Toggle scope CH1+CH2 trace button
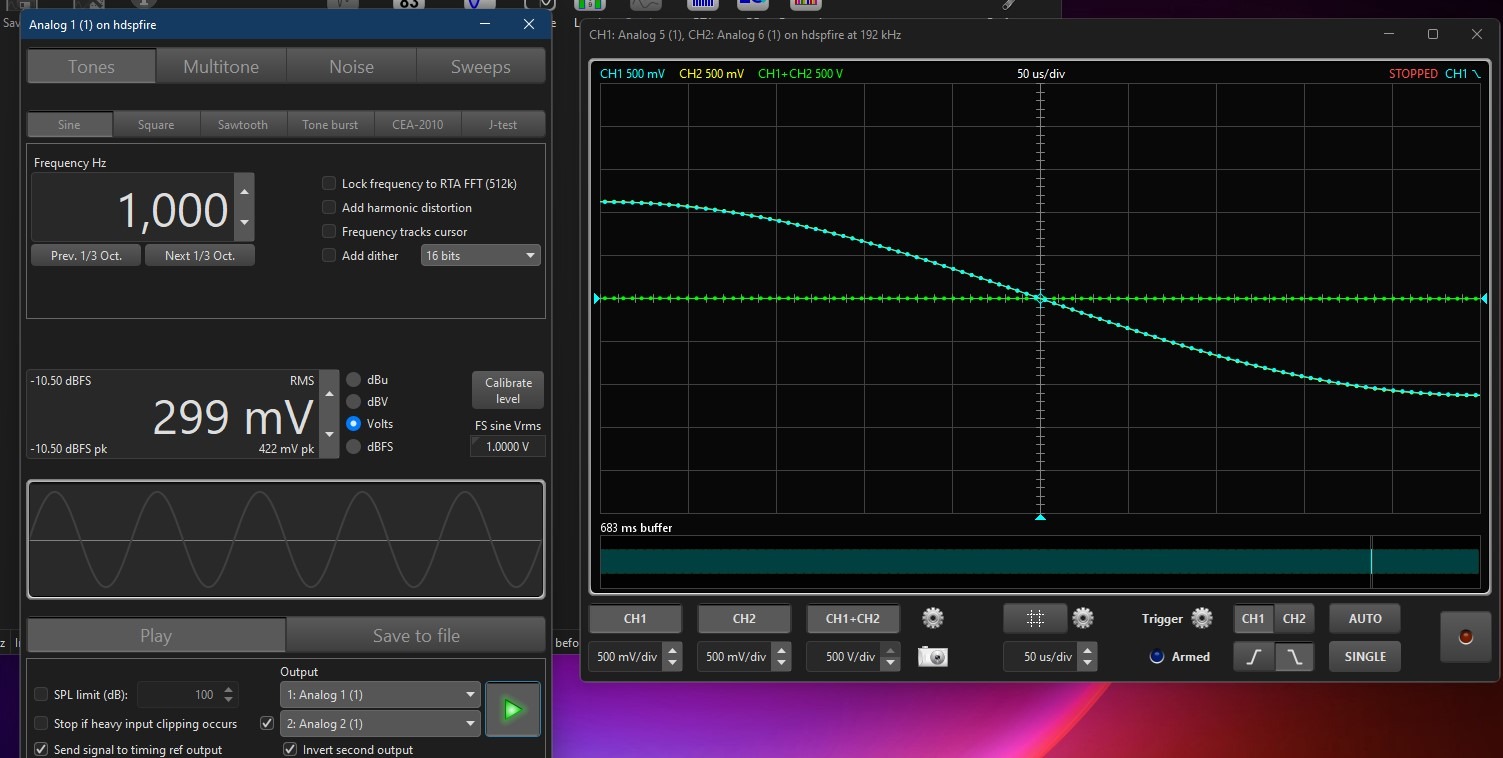This screenshot has width=1503, height=758. (x=853, y=619)
